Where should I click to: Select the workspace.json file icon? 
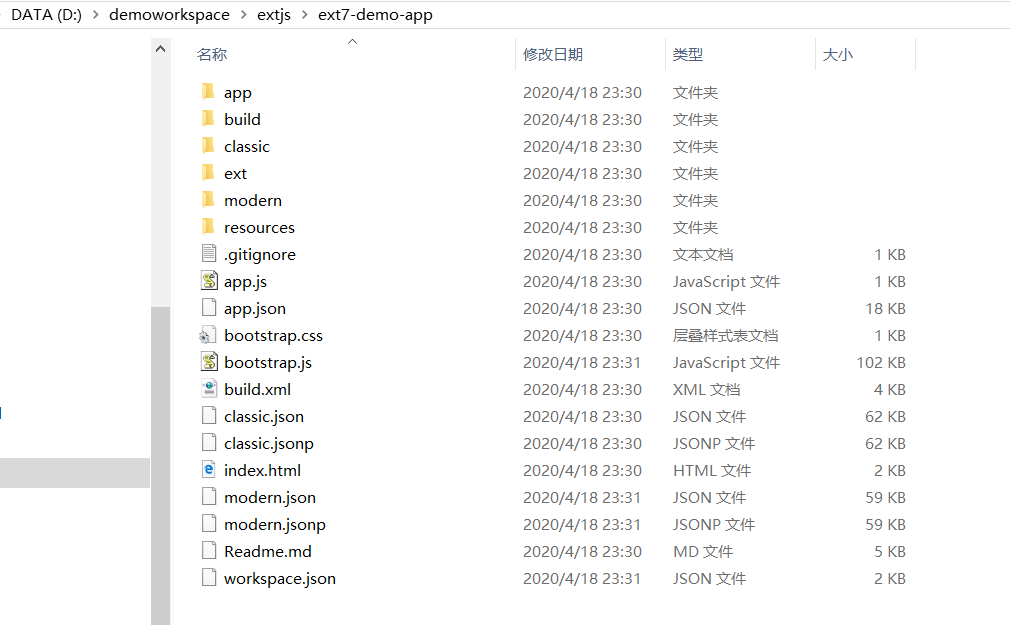(x=209, y=577)
